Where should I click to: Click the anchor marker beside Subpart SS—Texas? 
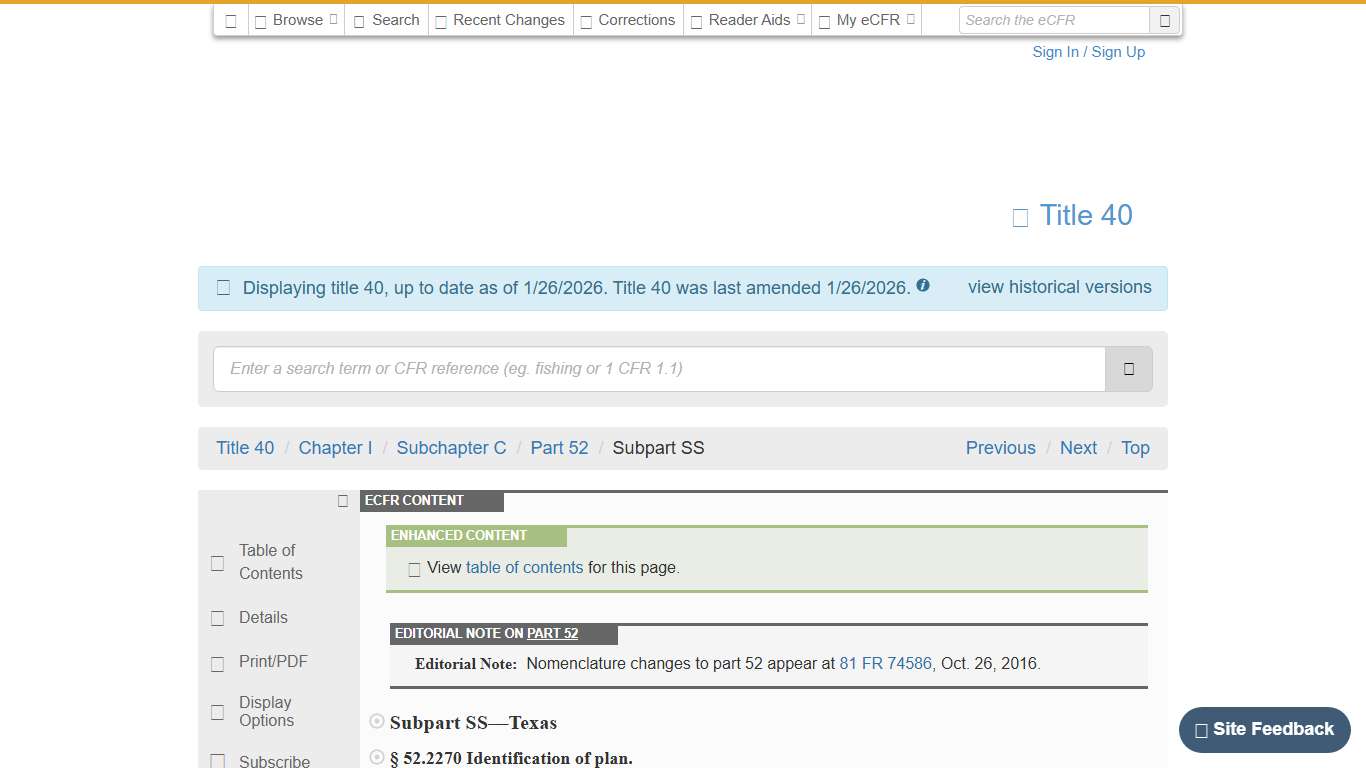[x=376, y=720]
